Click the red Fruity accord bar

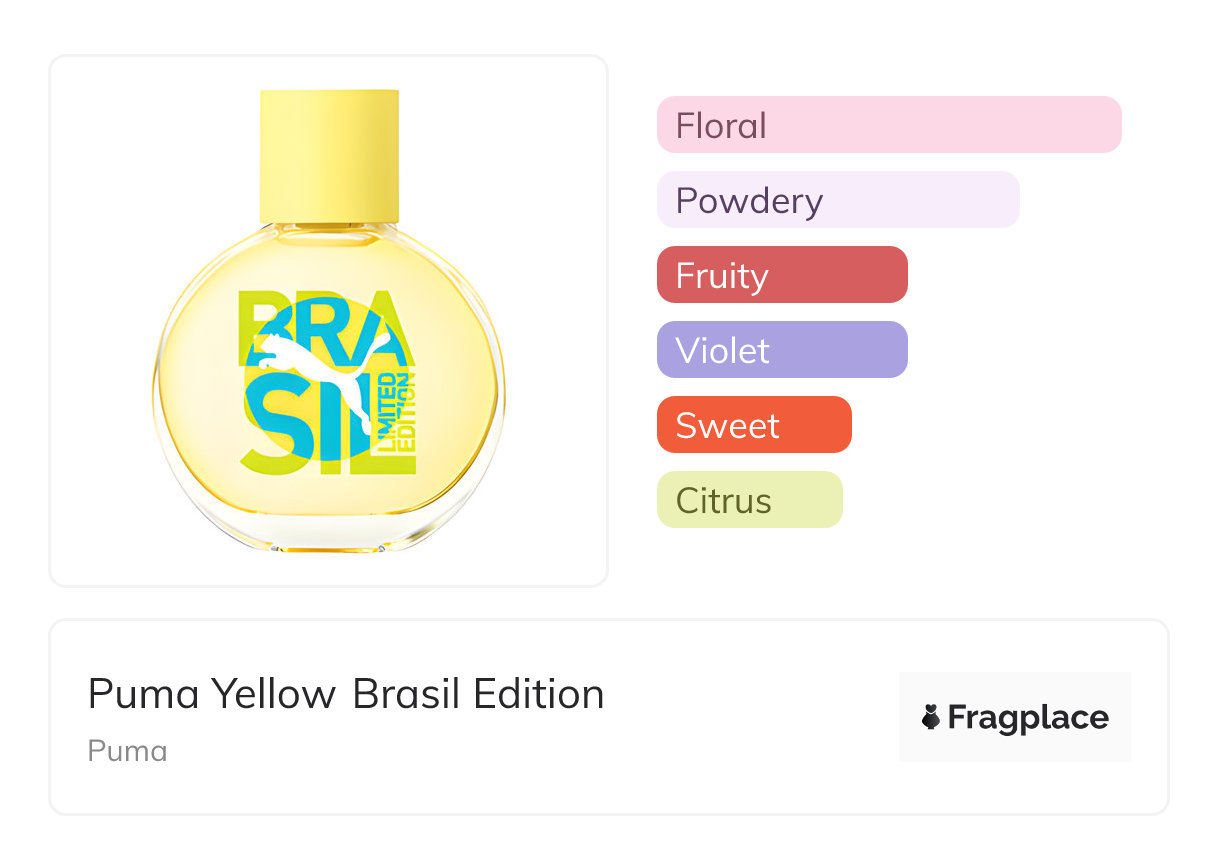782,275
